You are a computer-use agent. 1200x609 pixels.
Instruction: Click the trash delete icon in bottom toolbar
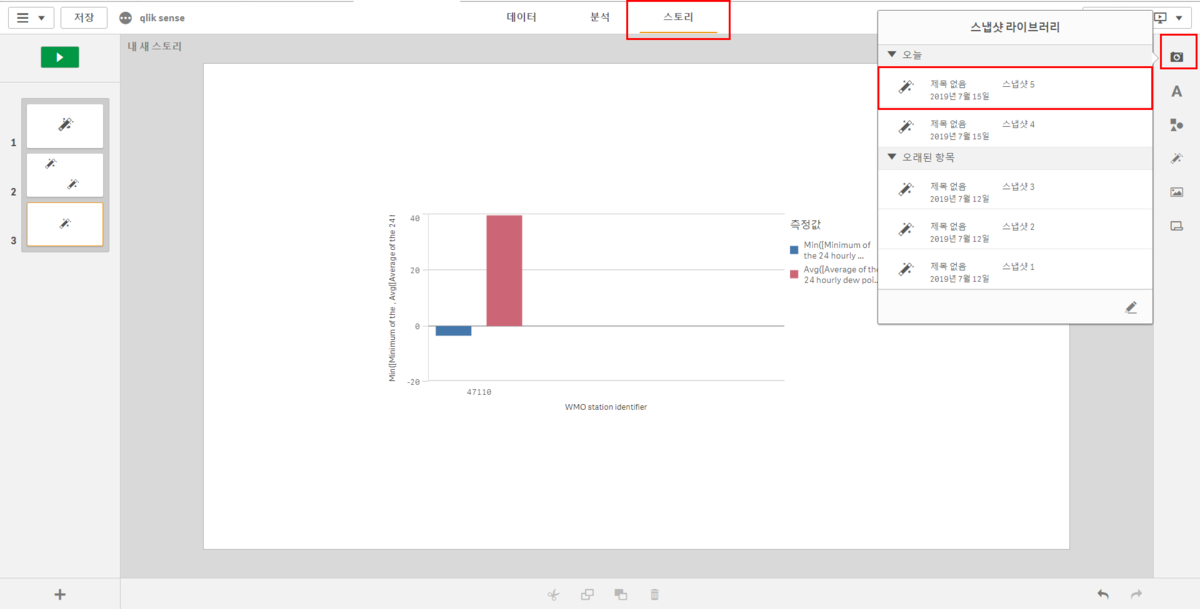pyautogui.click(x=655, y=594)
